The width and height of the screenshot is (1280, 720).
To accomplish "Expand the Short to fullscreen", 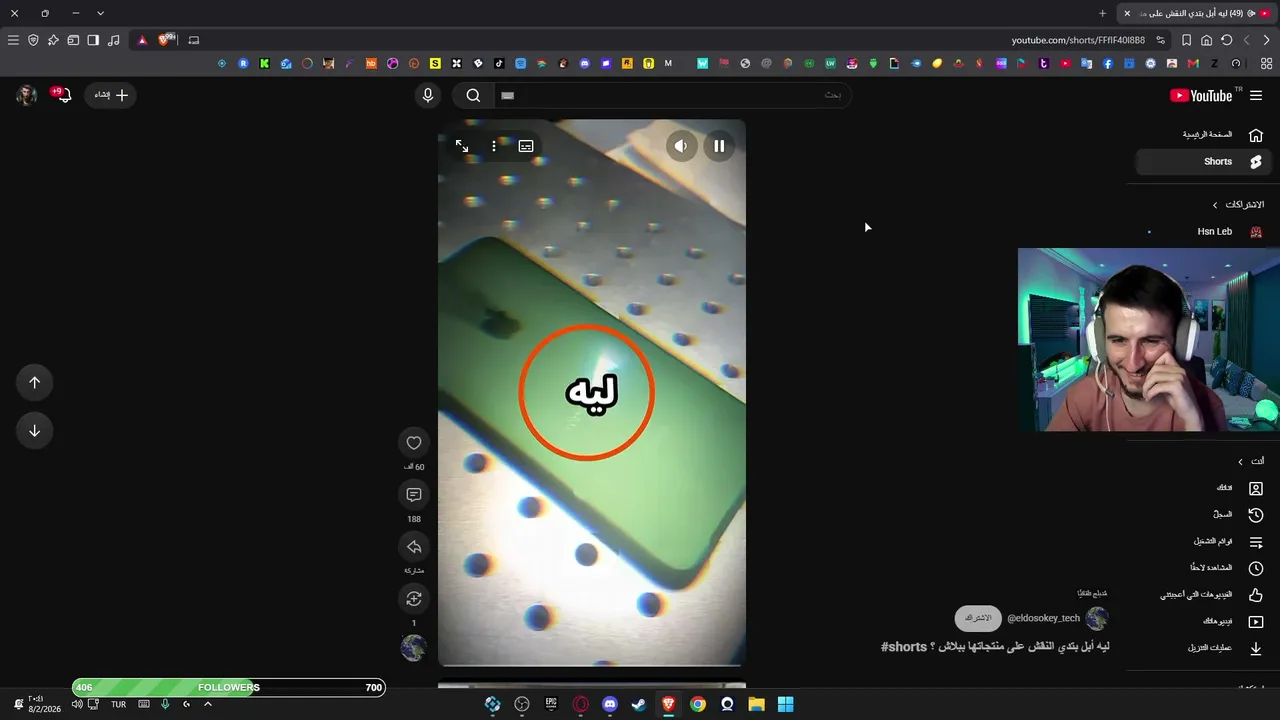I will 462,146.
